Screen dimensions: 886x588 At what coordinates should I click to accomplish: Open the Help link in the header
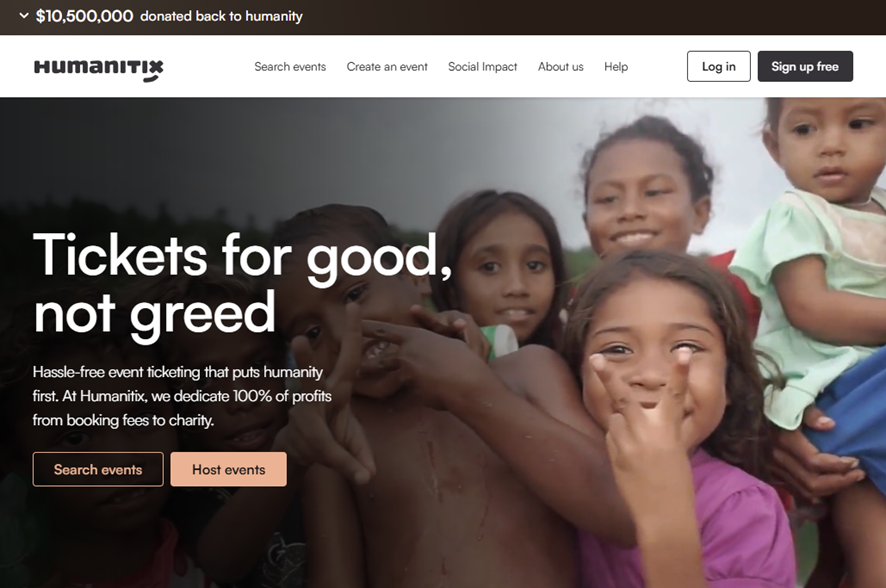coord(616,67)
